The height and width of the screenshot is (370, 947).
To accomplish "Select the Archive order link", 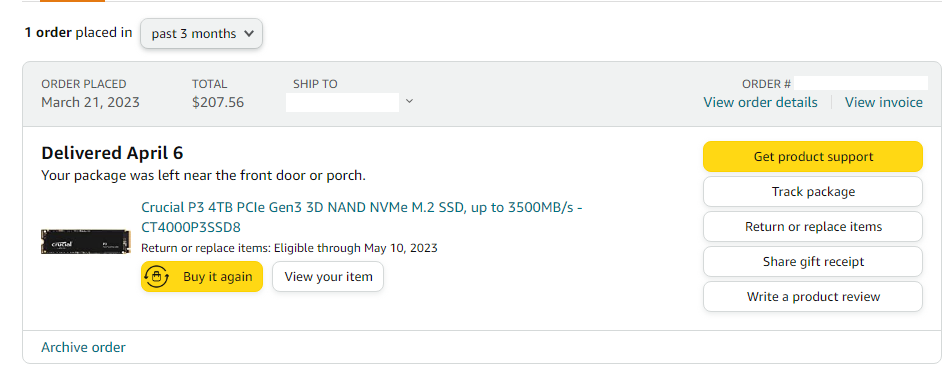I will tap(83, 347).
